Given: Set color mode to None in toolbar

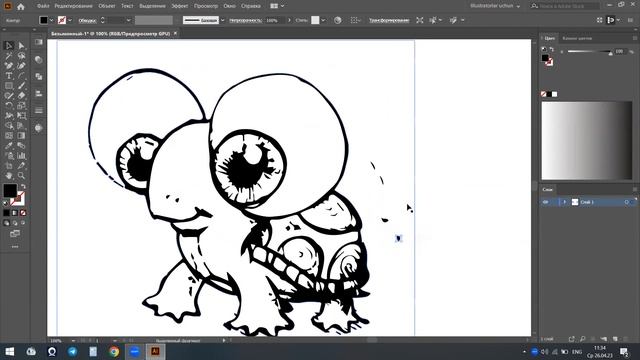Looking at the screenshot, I should (23, 213).
